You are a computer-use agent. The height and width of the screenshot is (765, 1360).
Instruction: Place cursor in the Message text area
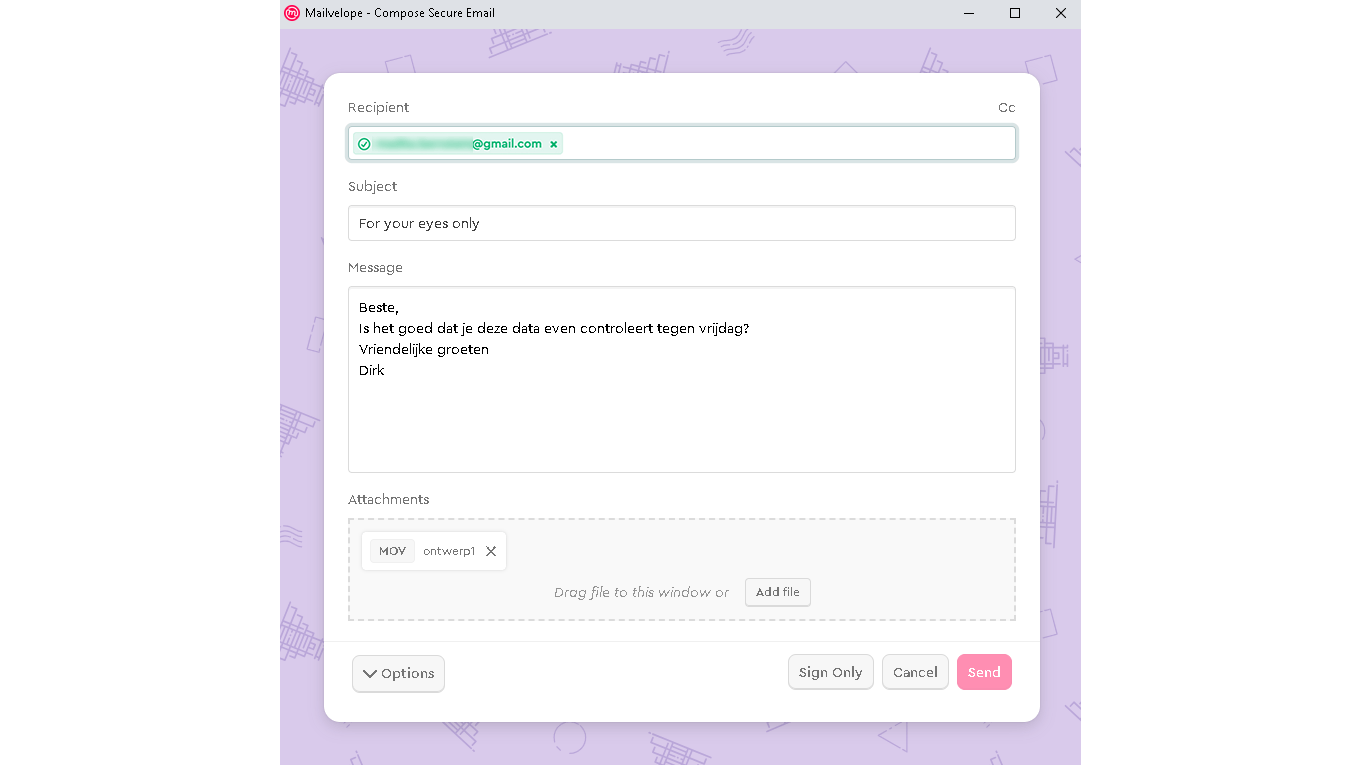coord(681,420)
